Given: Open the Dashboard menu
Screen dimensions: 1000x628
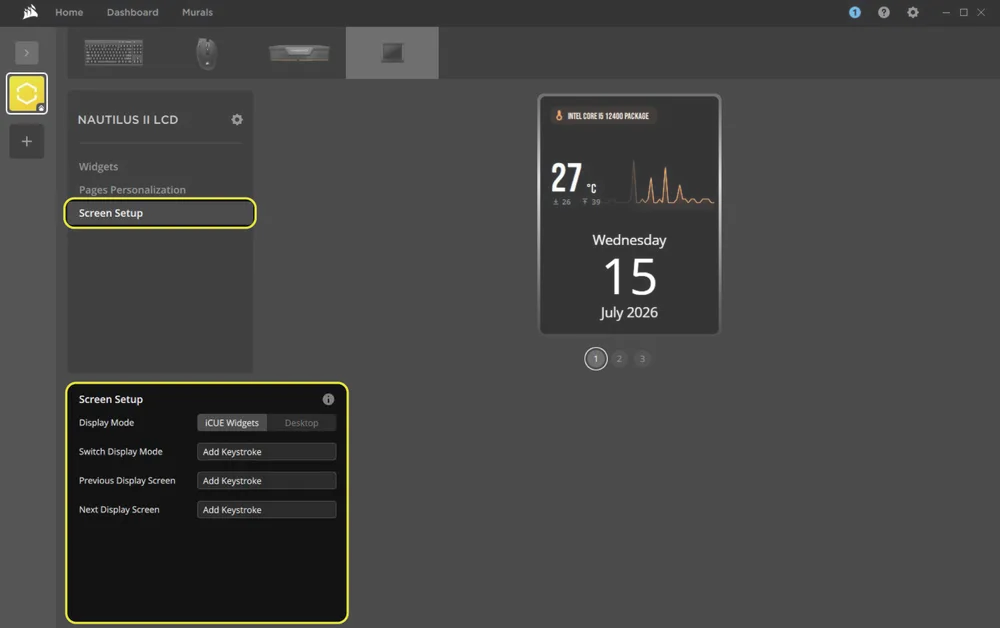Looking at the screenshot, I should tap(133, 12).
